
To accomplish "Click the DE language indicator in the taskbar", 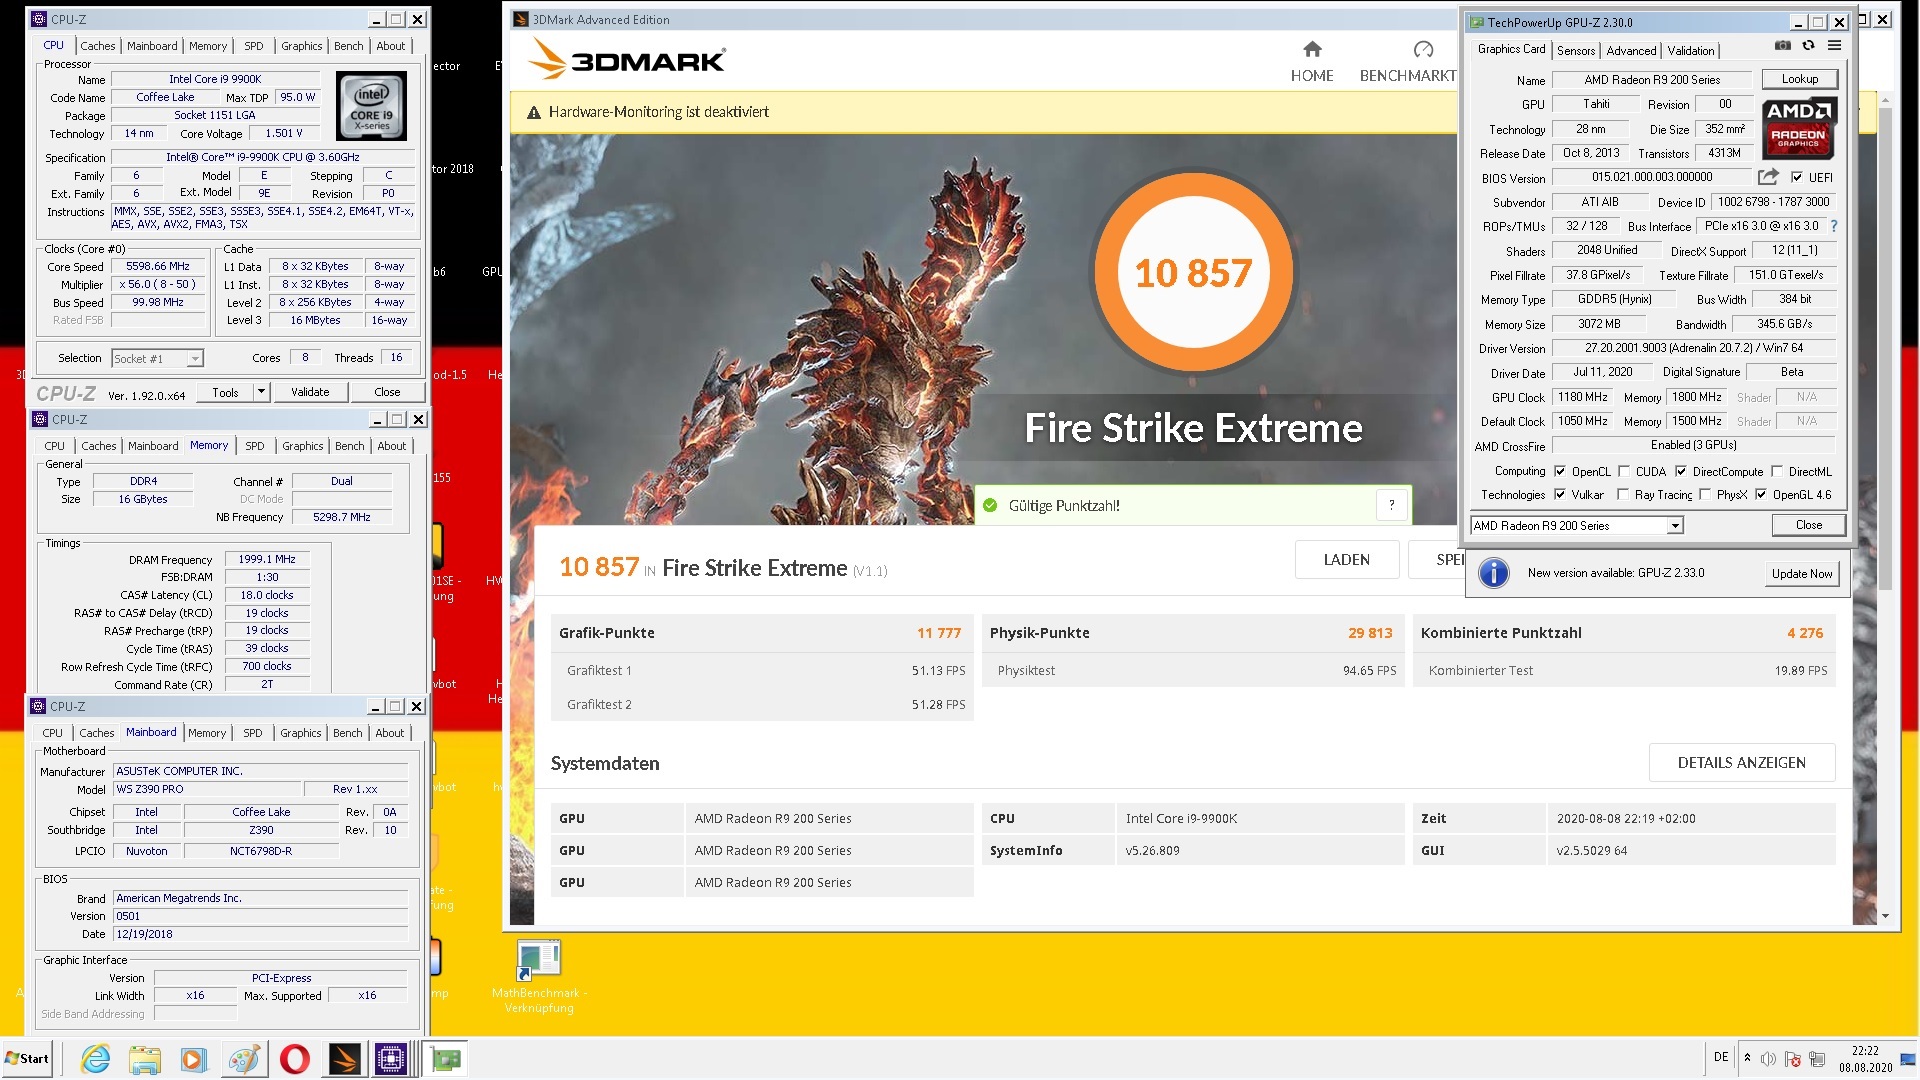I will coord(1720,1057).
